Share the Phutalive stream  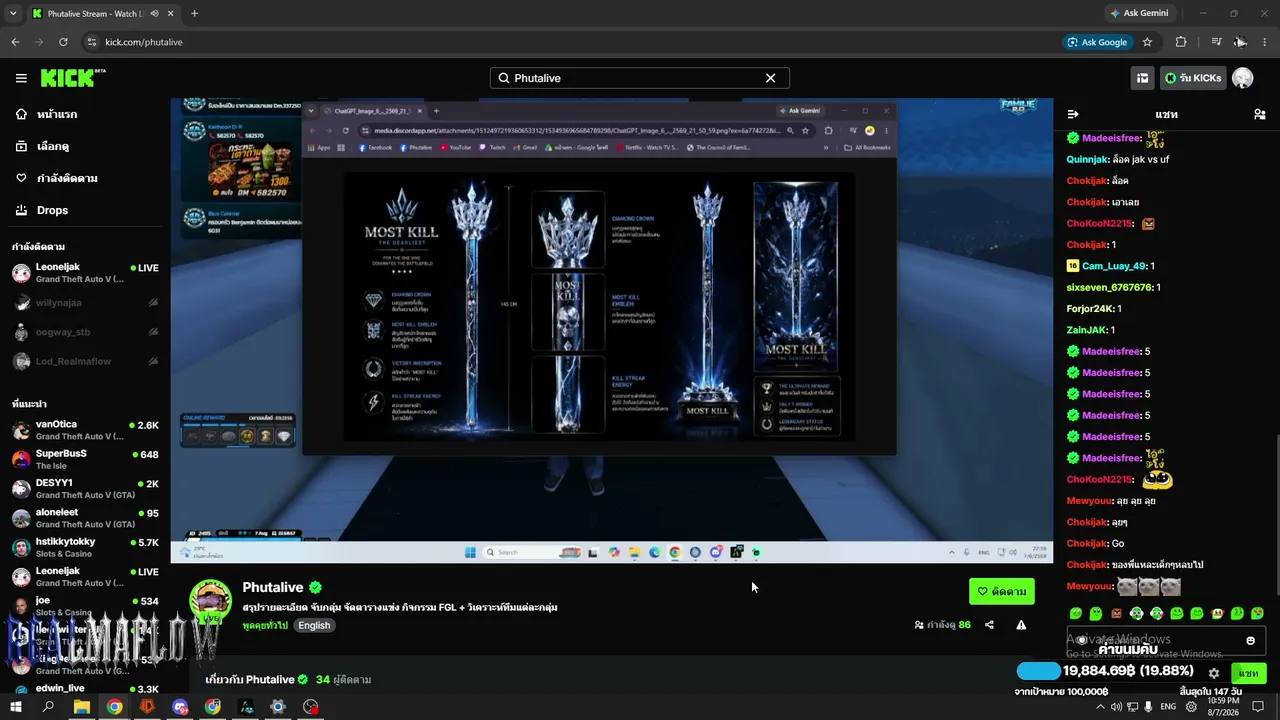(x=989, y=625)
